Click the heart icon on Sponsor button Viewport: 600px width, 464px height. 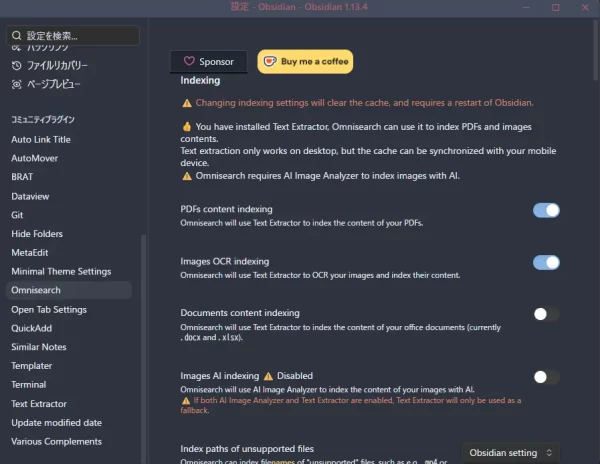(x=189, y=61)
